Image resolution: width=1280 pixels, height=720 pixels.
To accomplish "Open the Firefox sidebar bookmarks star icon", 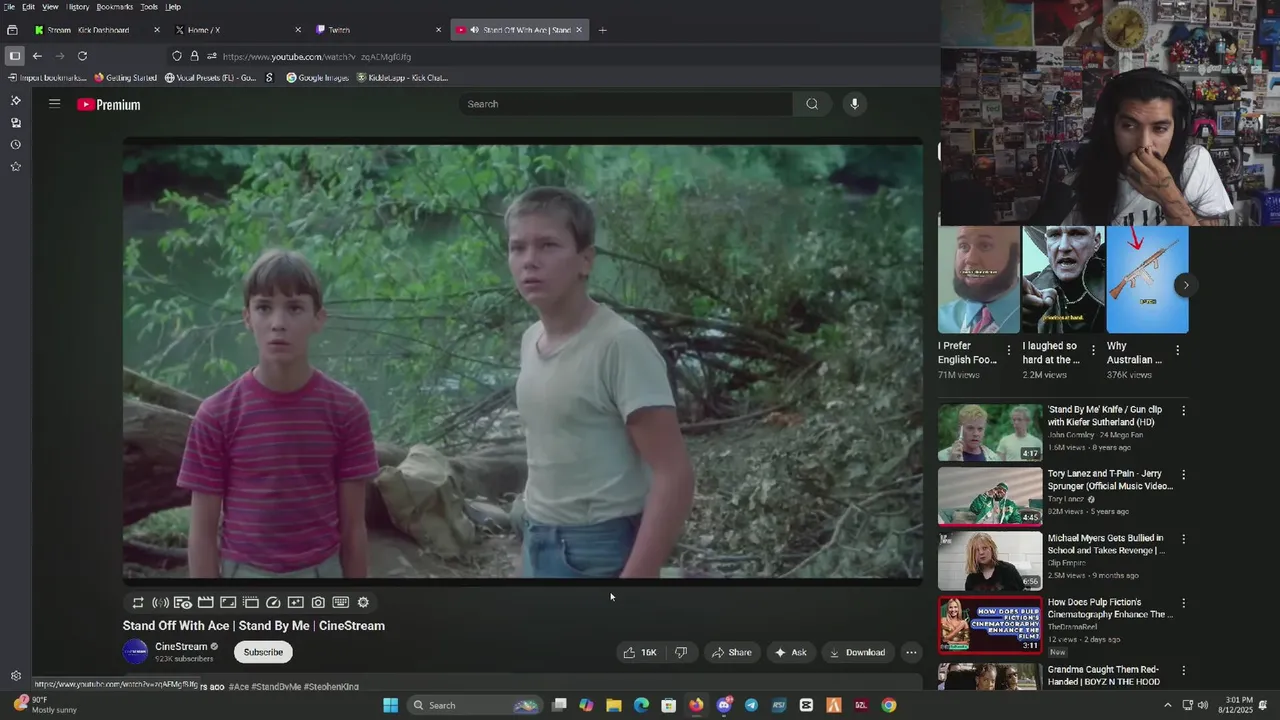I will click(x=15, y=167).
